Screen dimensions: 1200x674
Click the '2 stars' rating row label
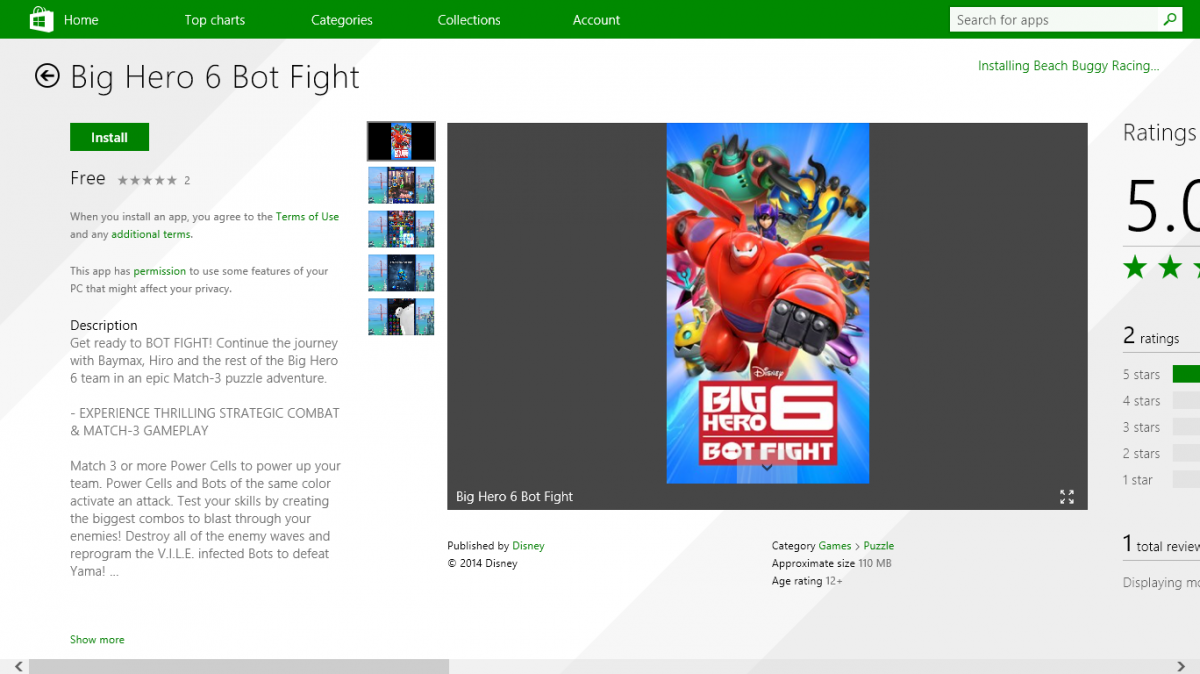coord(1141,454)
